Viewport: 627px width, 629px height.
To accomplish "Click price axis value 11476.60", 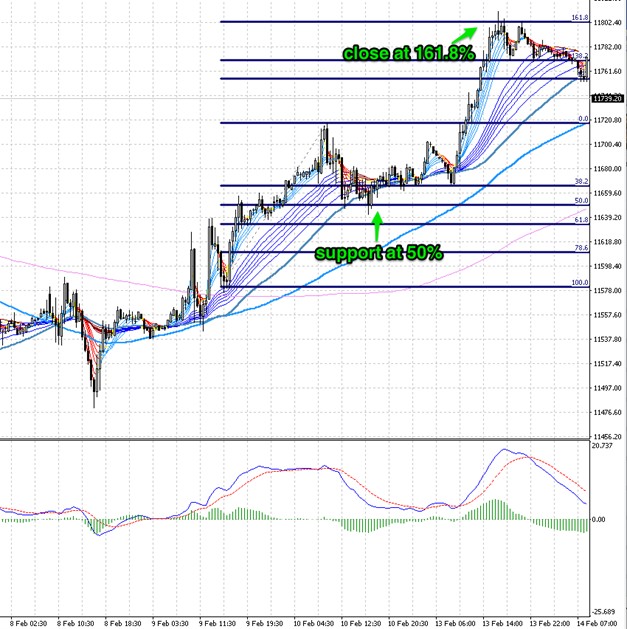I will pos(607,412).
